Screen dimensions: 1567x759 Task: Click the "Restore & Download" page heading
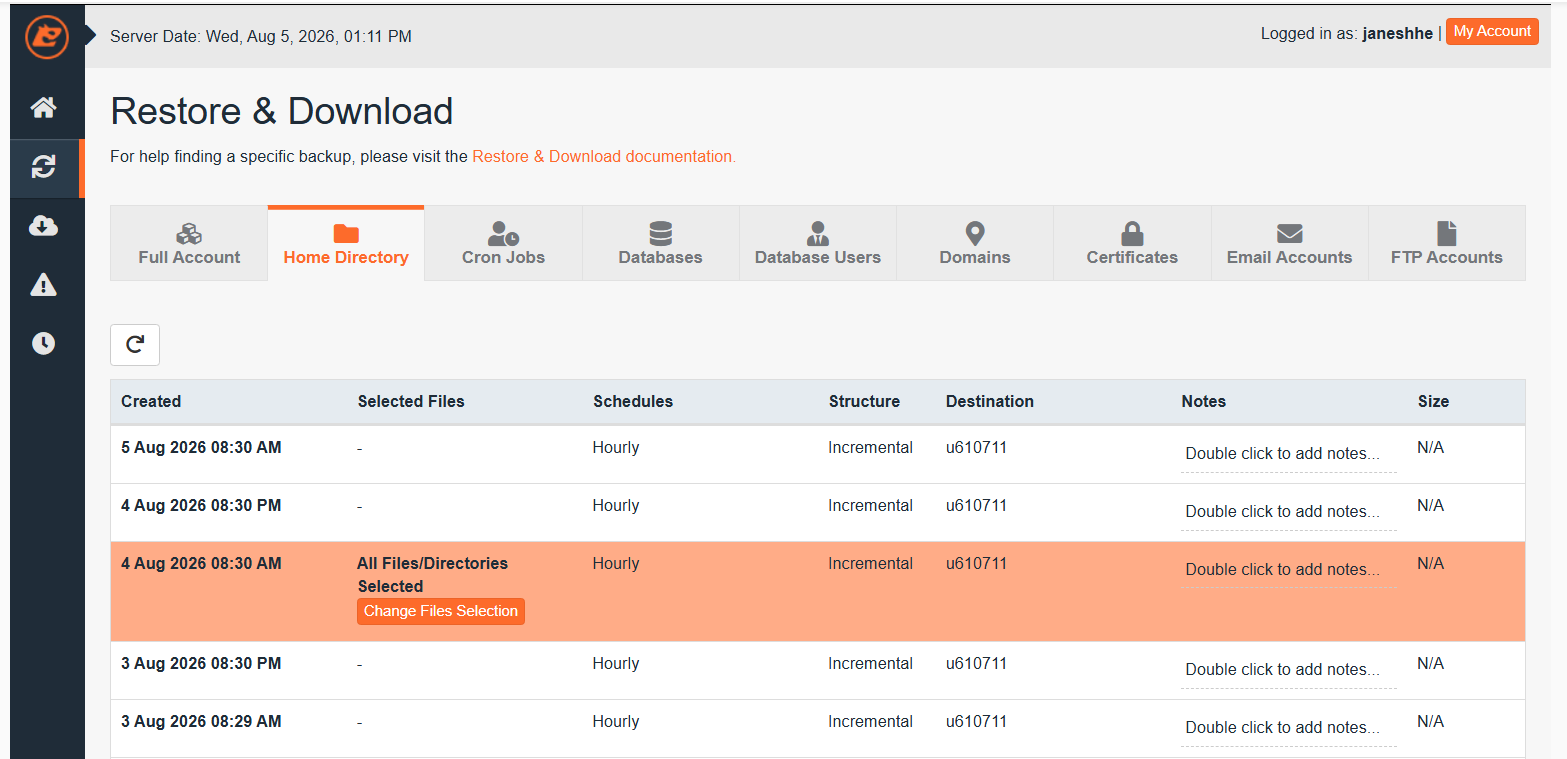(282, 111)
